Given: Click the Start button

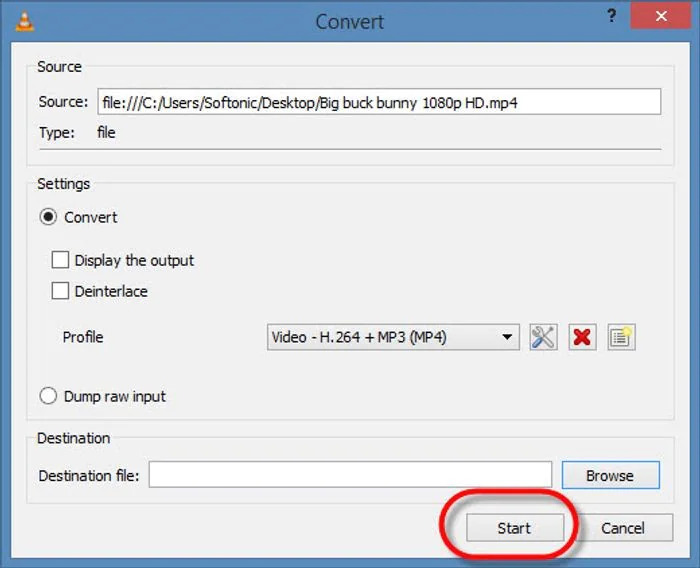Looking at the screenshot, I should 515,528.
